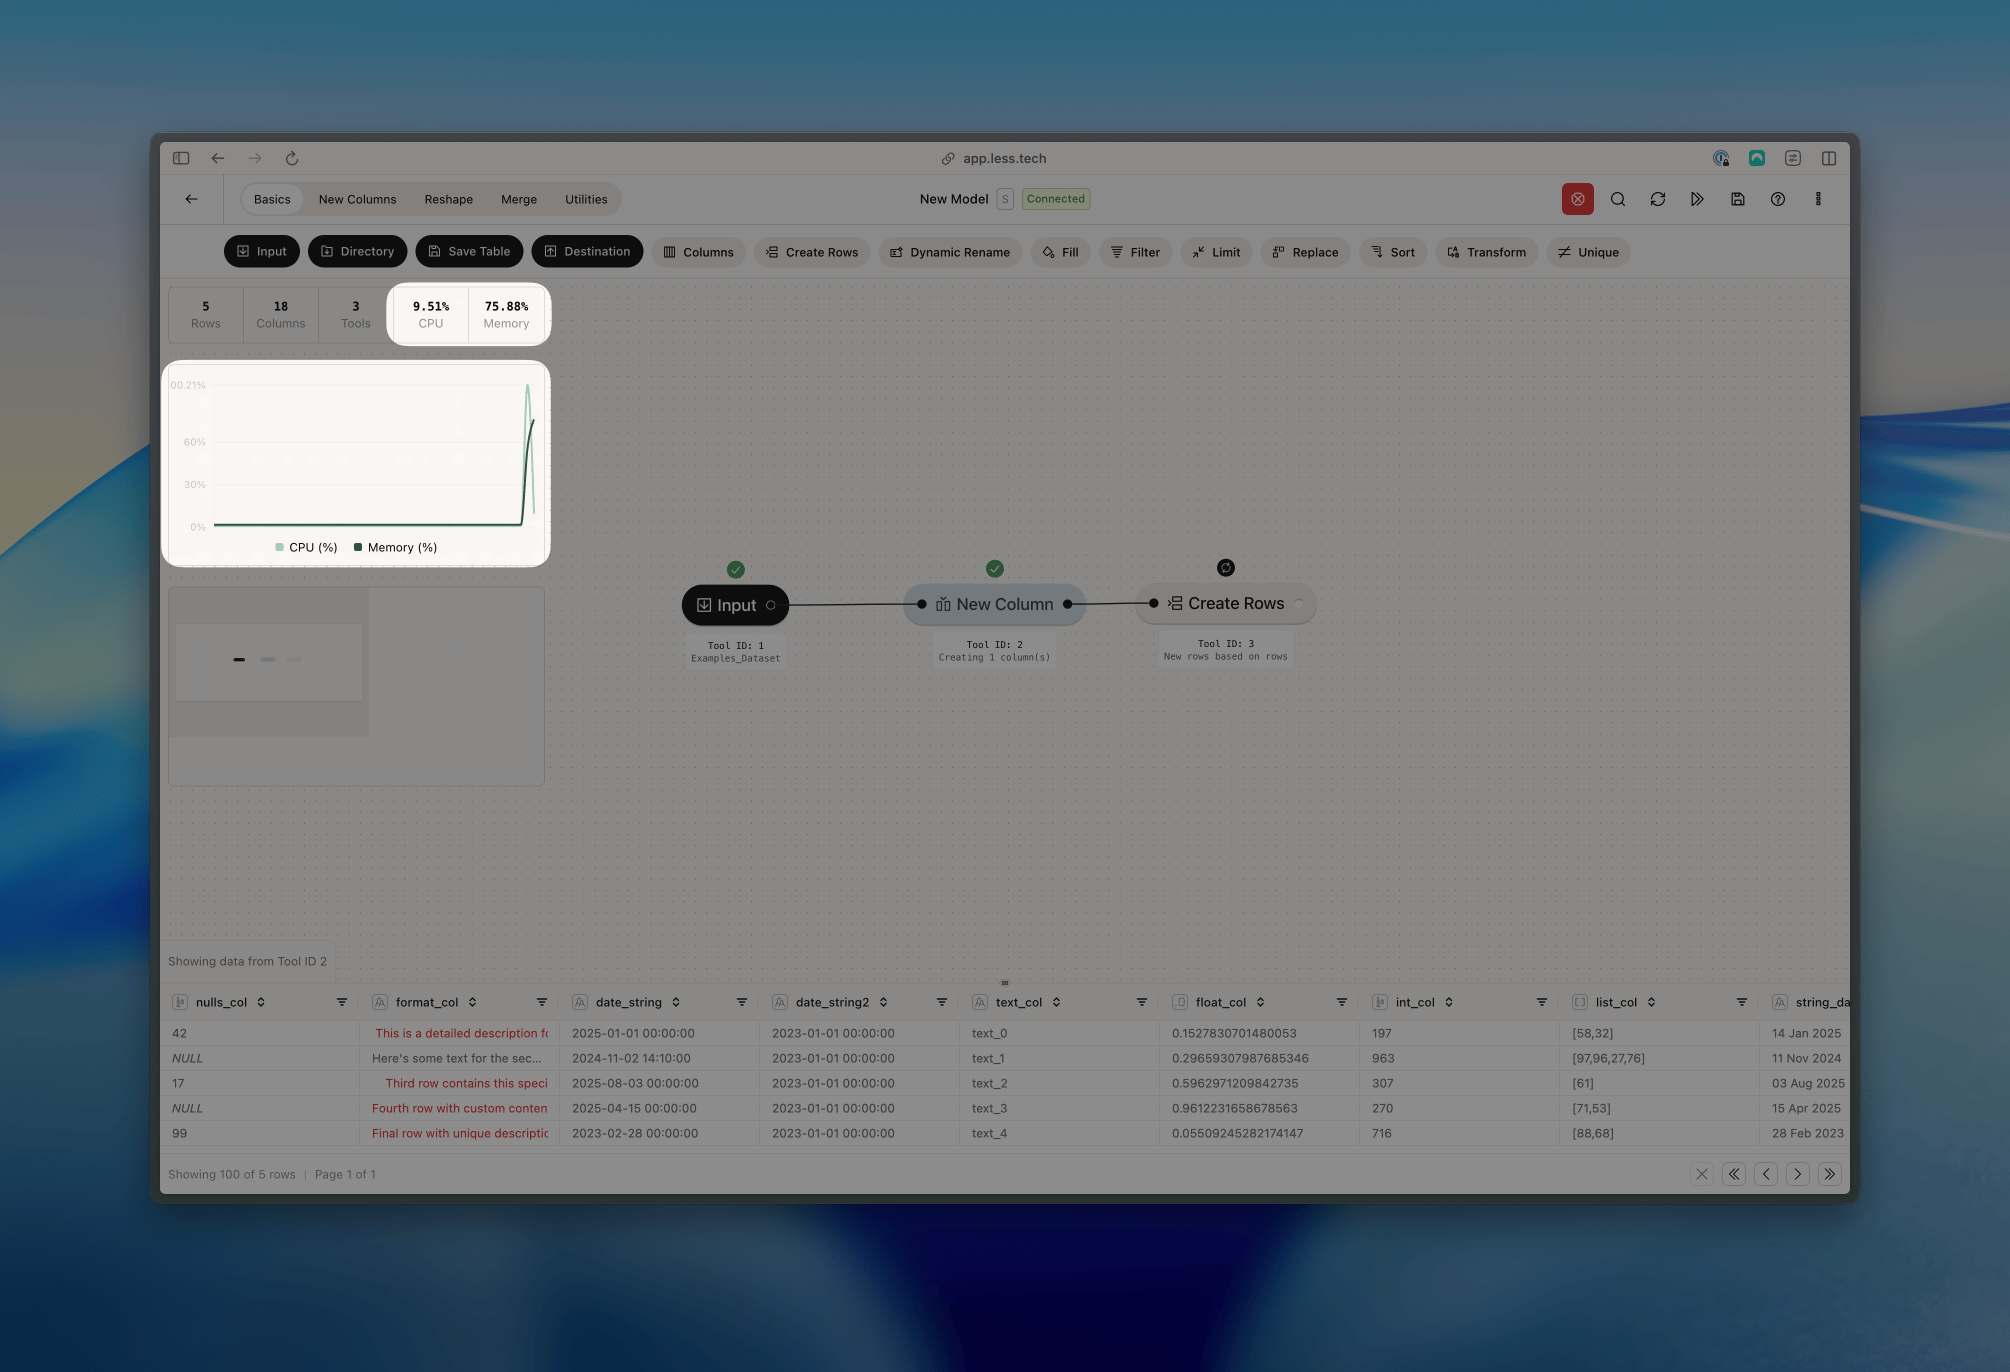
Task: Click the app.less.tech address bar
Action: 994,158
